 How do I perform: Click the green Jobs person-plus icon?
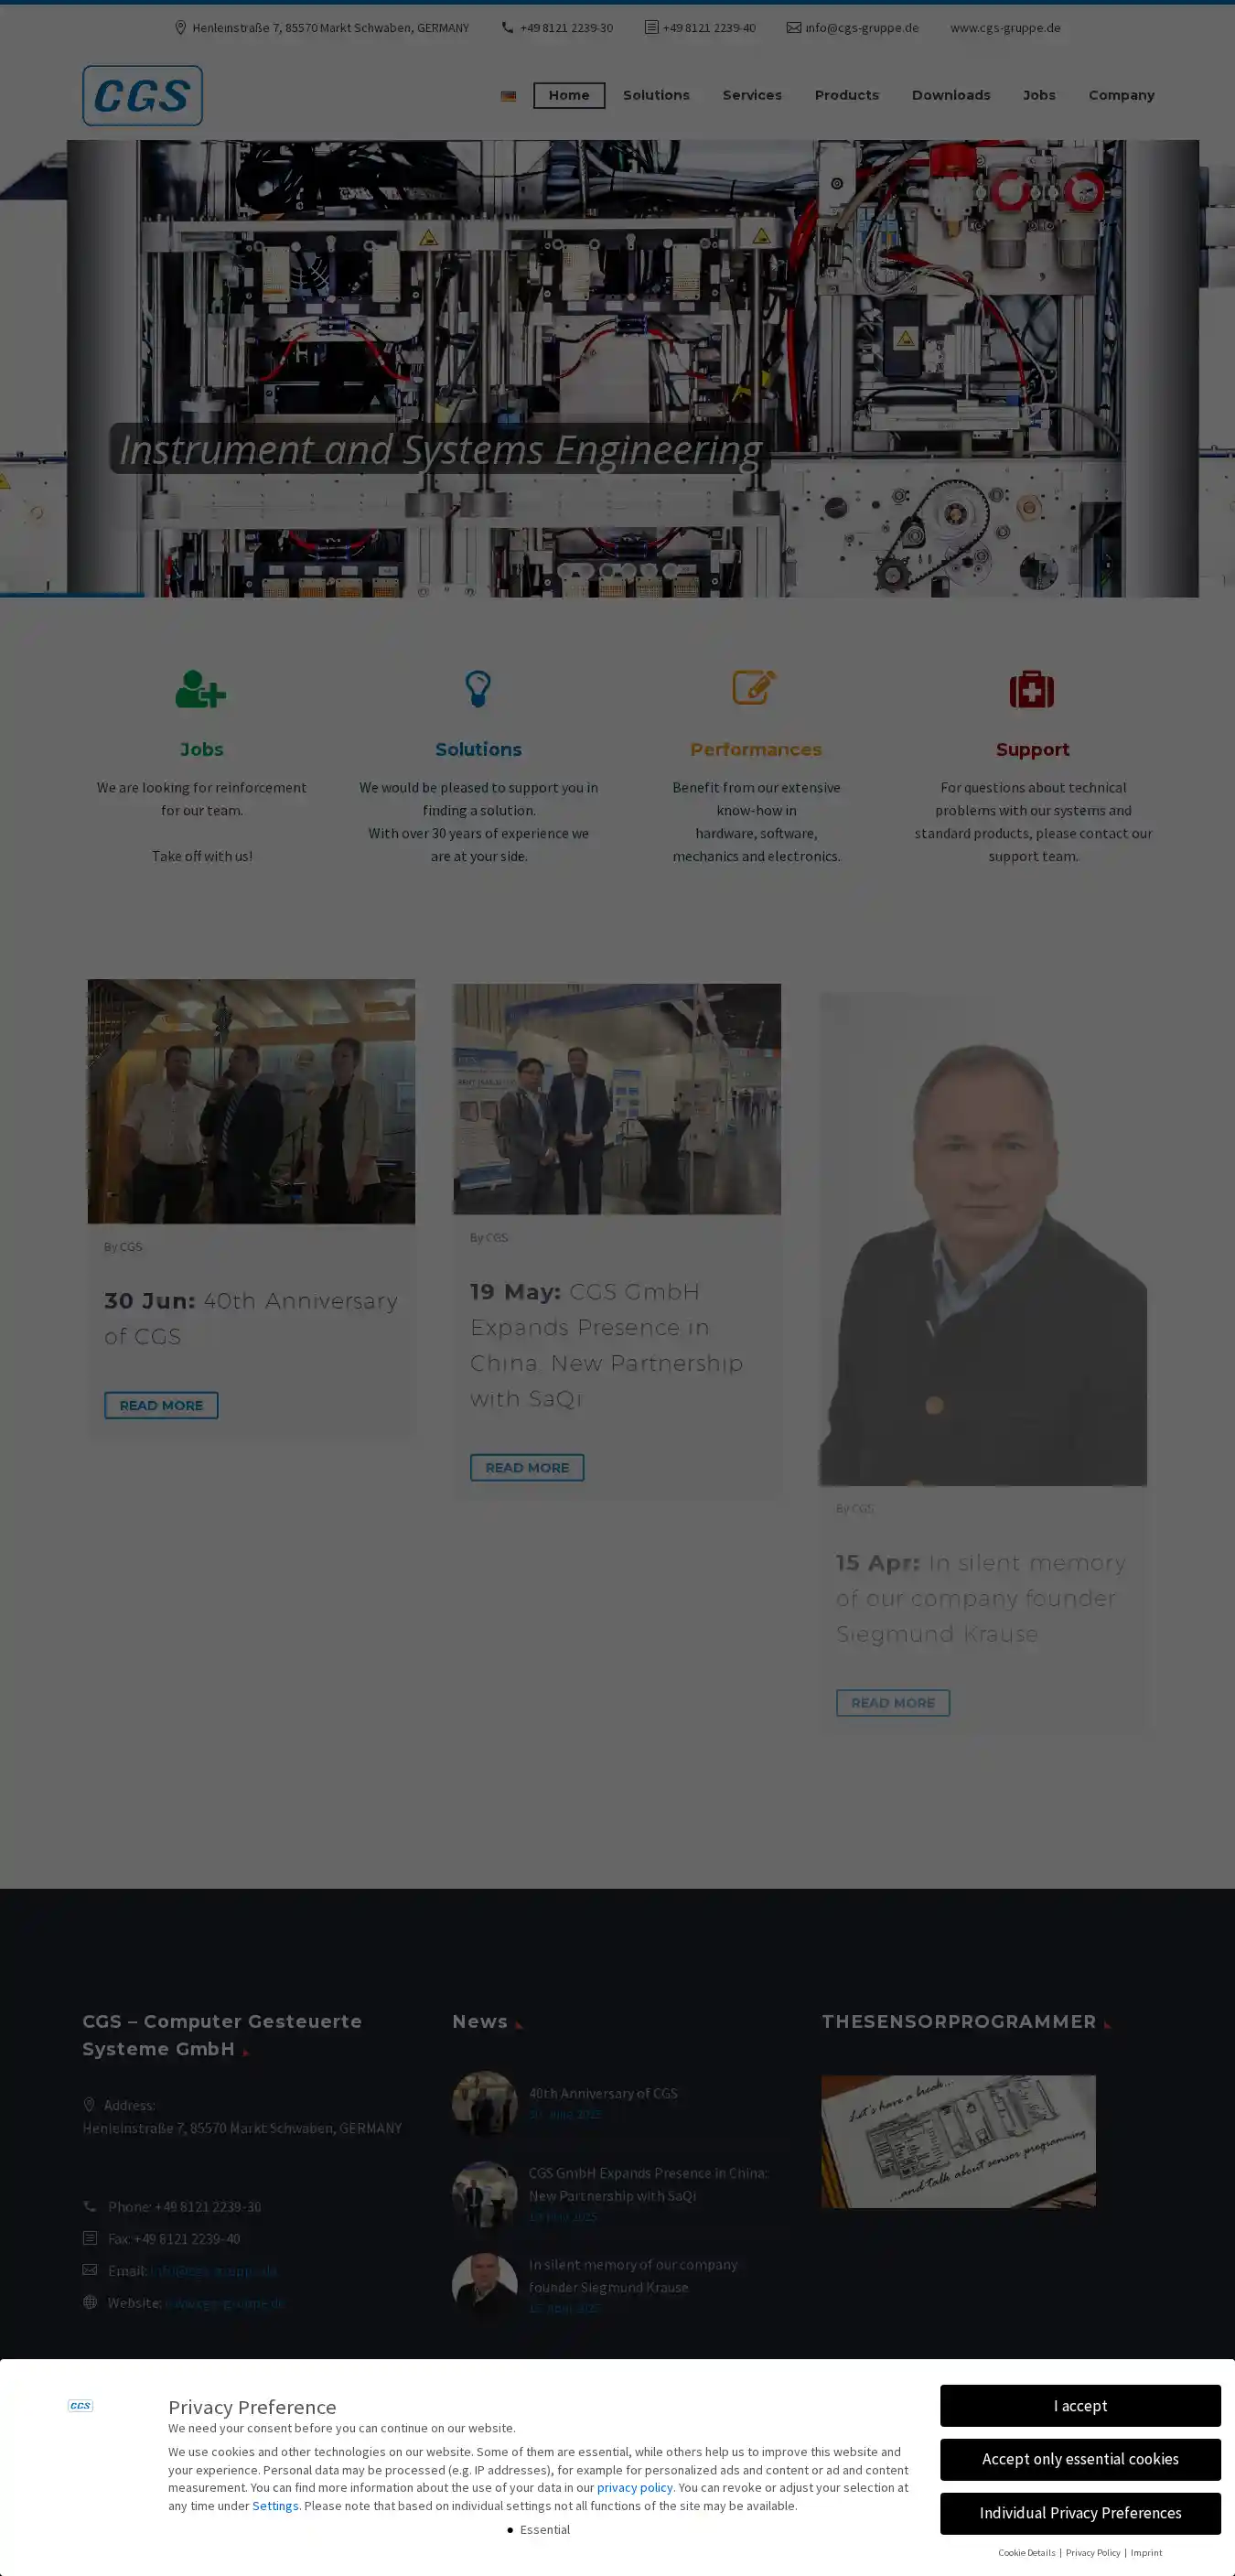[201, 689]
